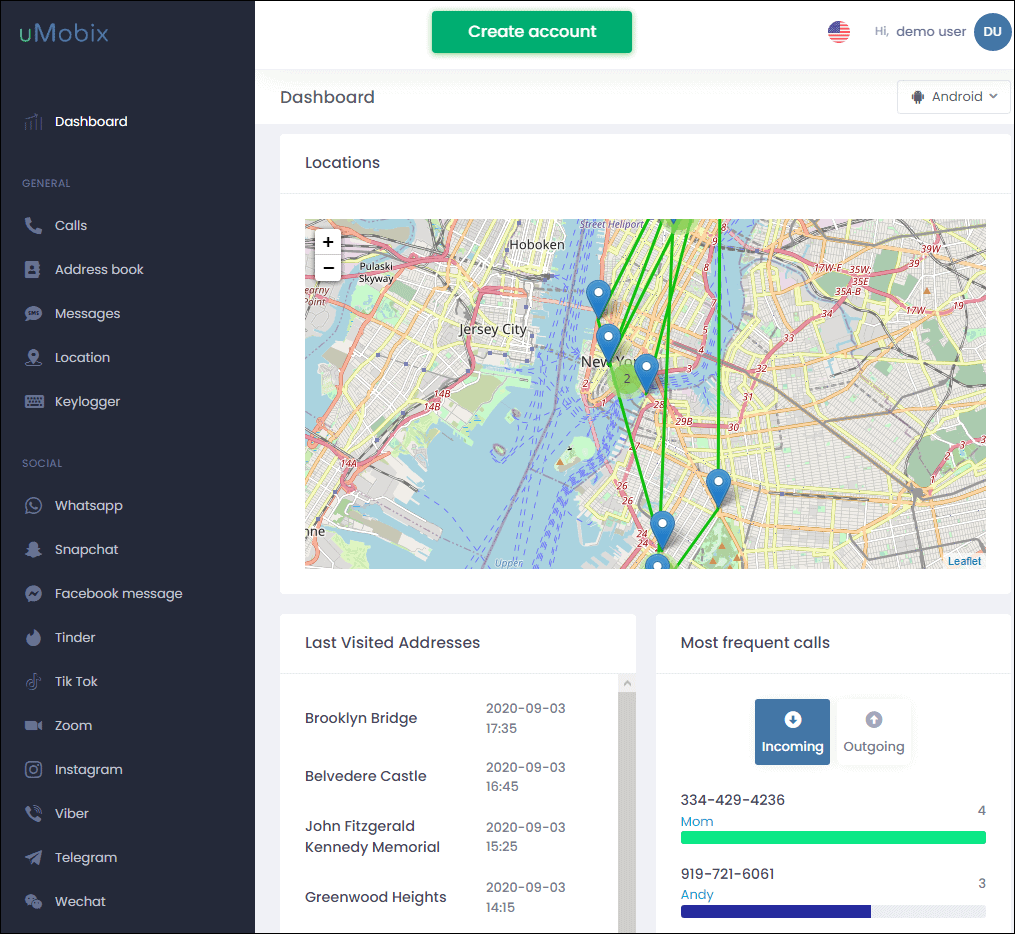Click the WhatsApp icon in the sidebar
The width and height of the screenshot is (1015, 934).
tap(34, 506)
